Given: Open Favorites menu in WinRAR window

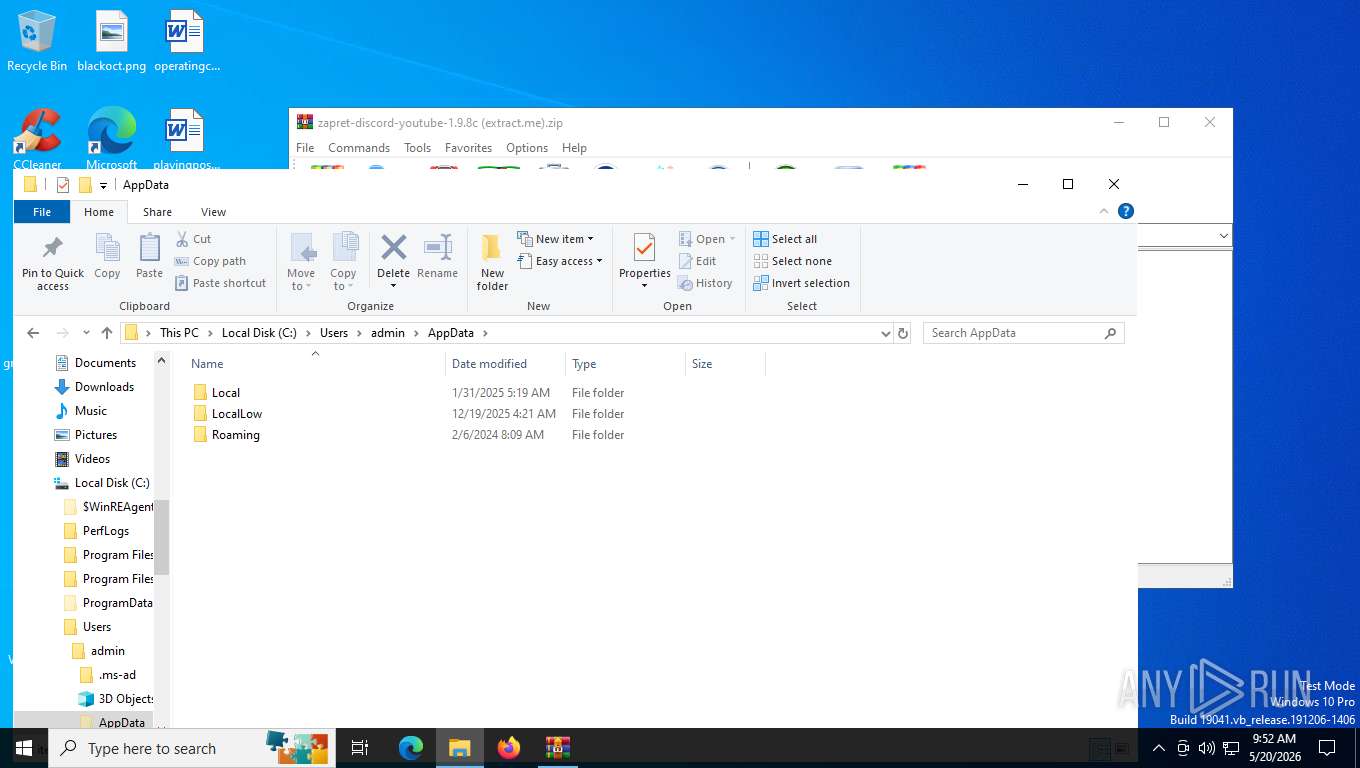Looking at the screenshot, I should point(468,148).
